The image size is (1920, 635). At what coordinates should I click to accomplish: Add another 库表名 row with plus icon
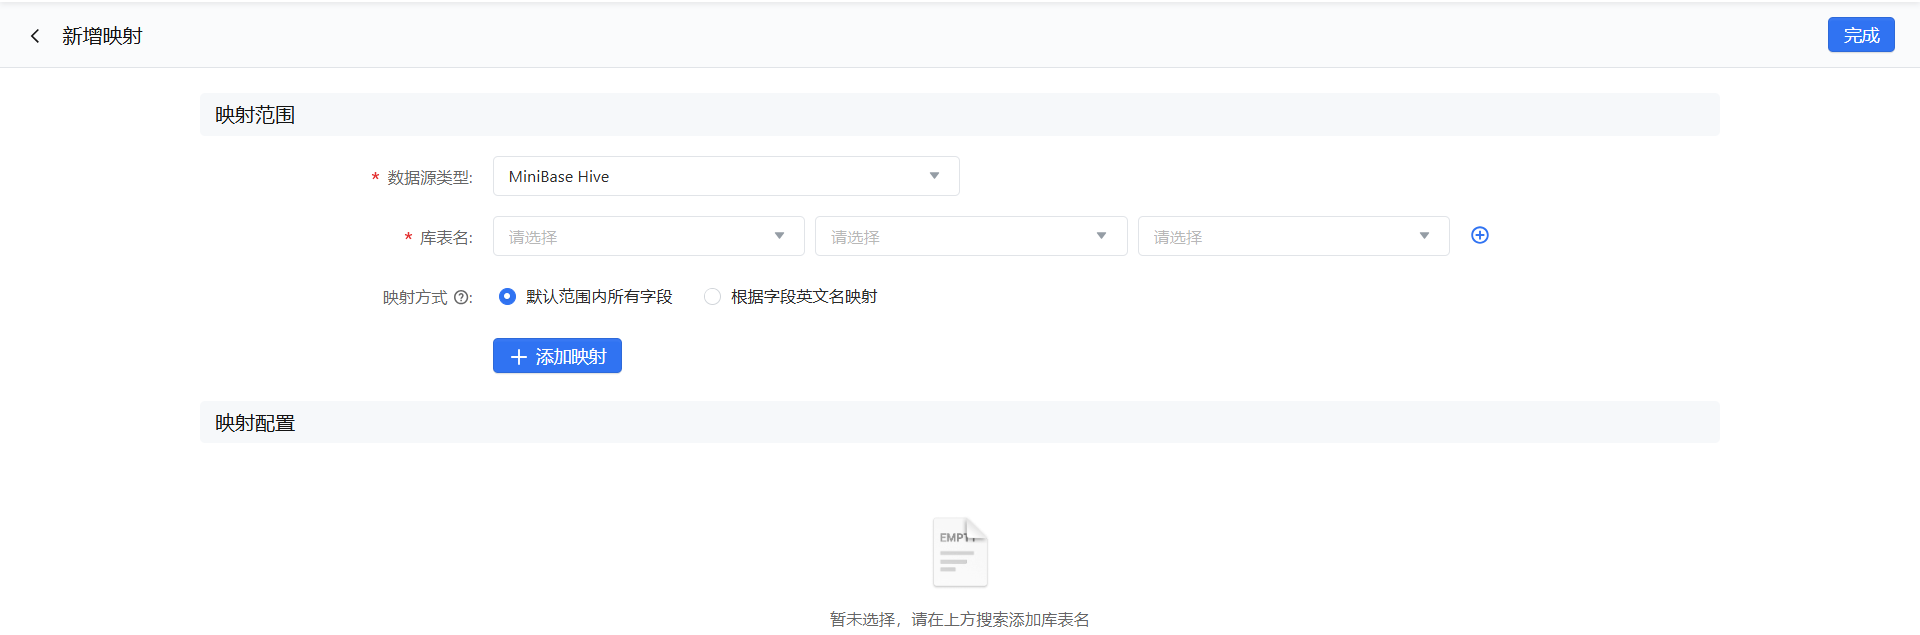[x=1480, y=235]
